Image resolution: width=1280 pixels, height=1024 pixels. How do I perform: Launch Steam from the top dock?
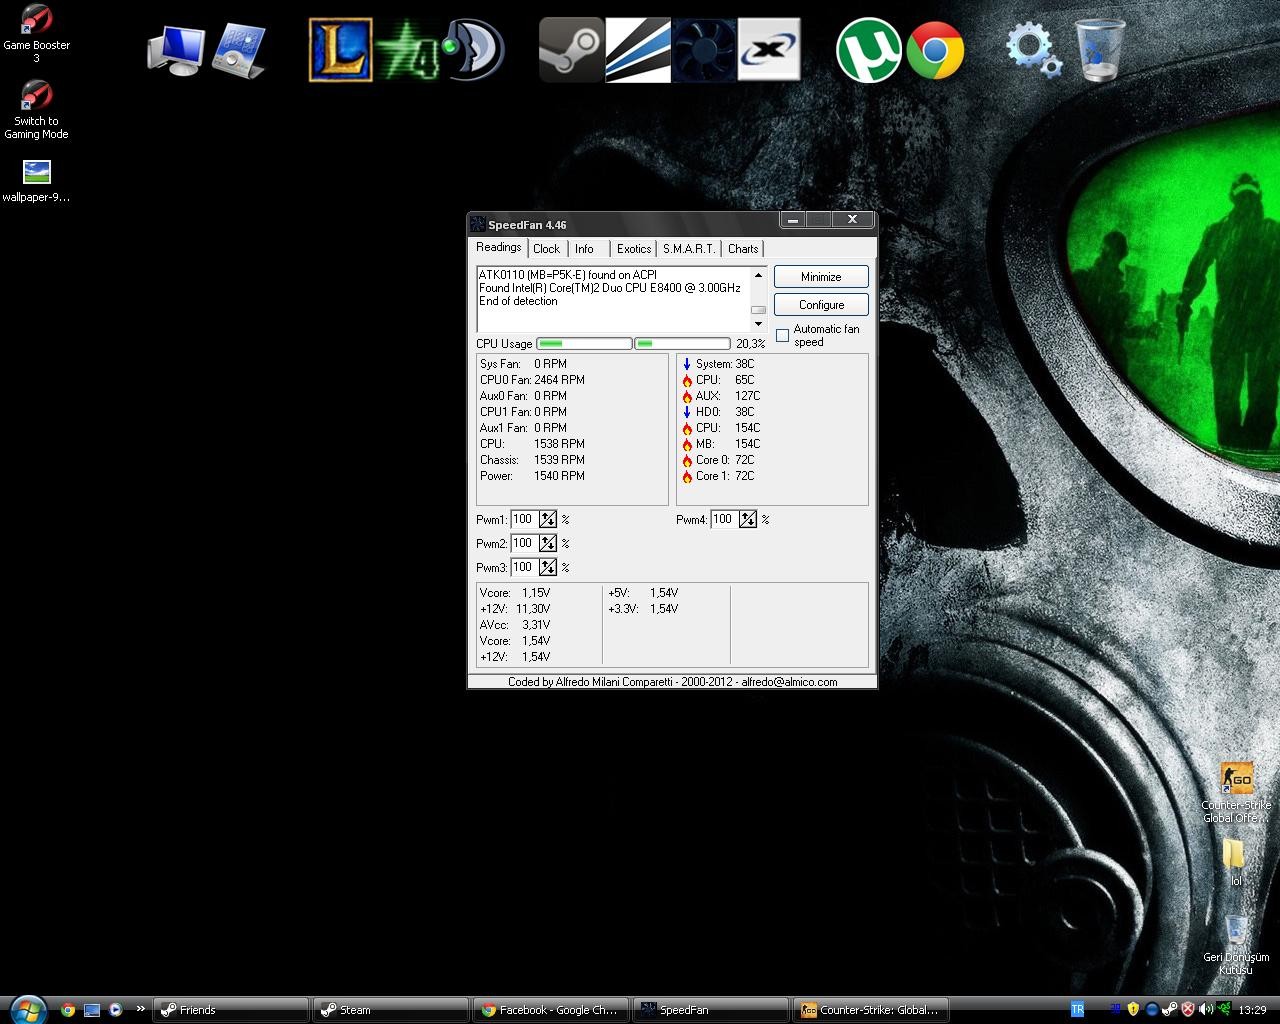click(571, 49)
